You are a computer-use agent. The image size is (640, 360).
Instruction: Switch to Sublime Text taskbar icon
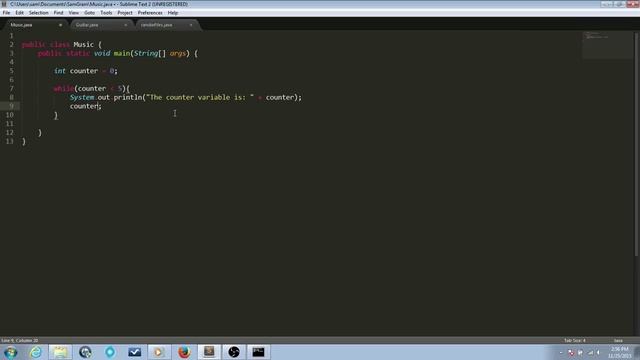tap(209, 352)
